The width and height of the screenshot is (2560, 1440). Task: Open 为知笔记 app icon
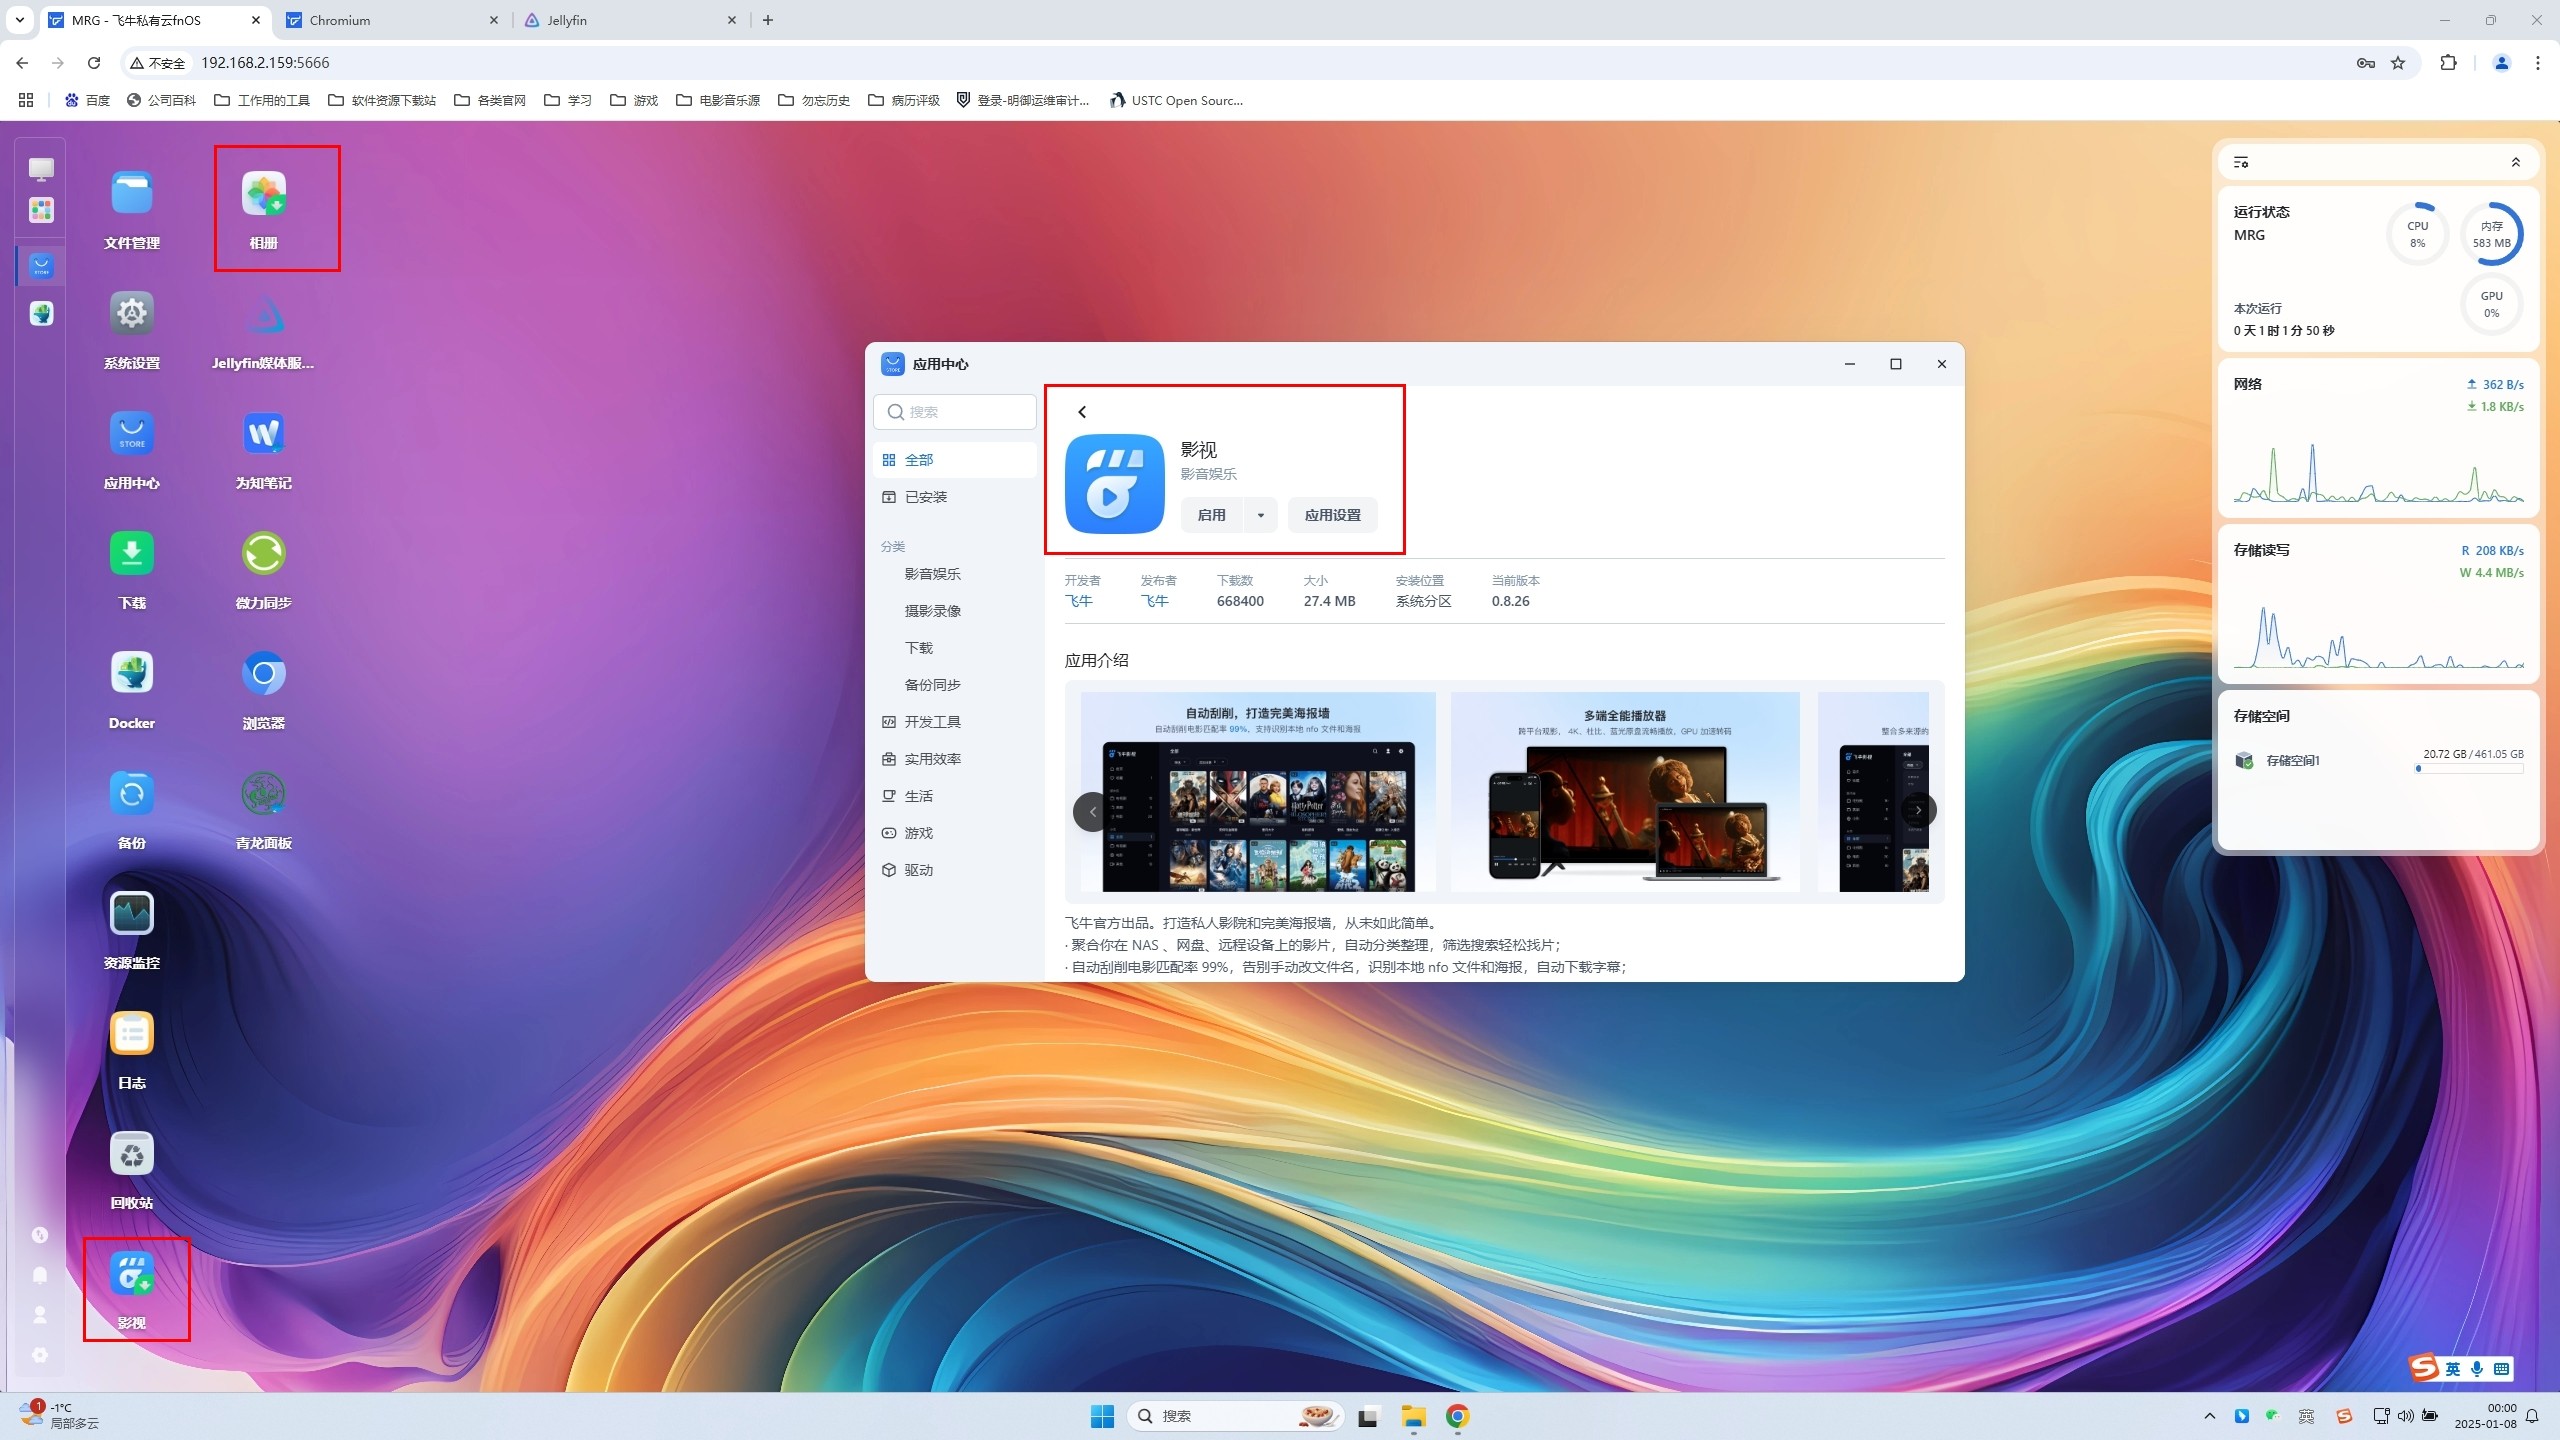[264, 434]
